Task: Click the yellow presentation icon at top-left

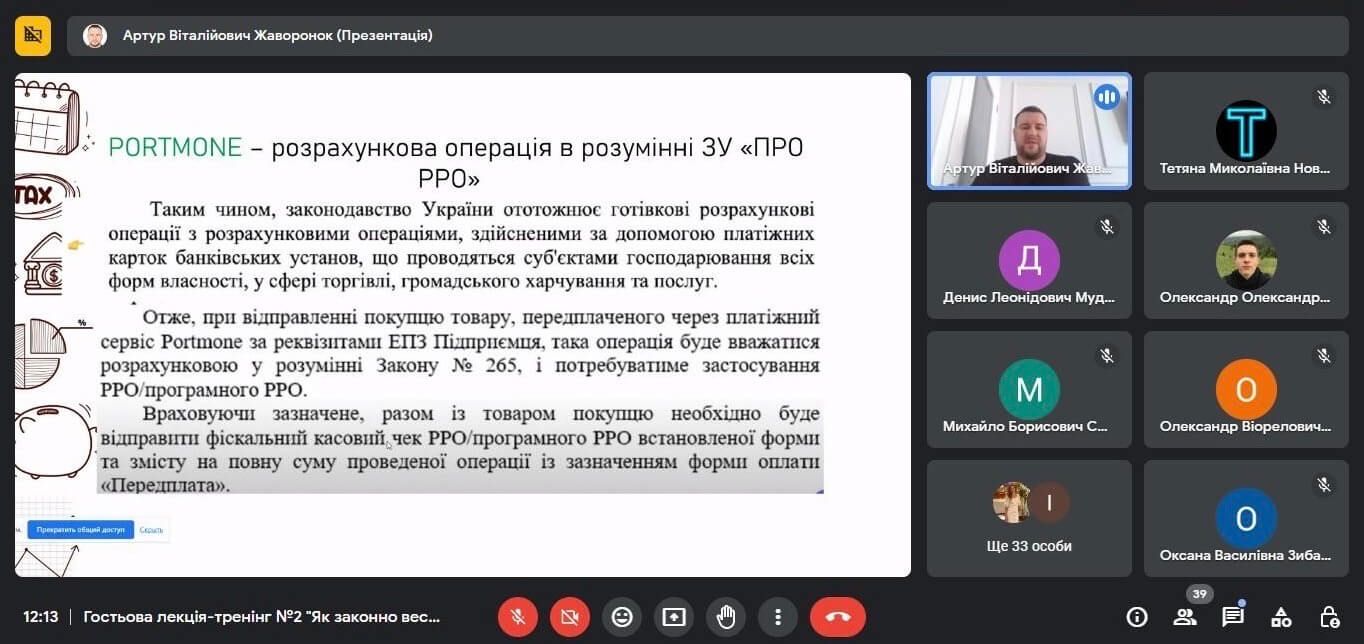Action: [33, 36]
